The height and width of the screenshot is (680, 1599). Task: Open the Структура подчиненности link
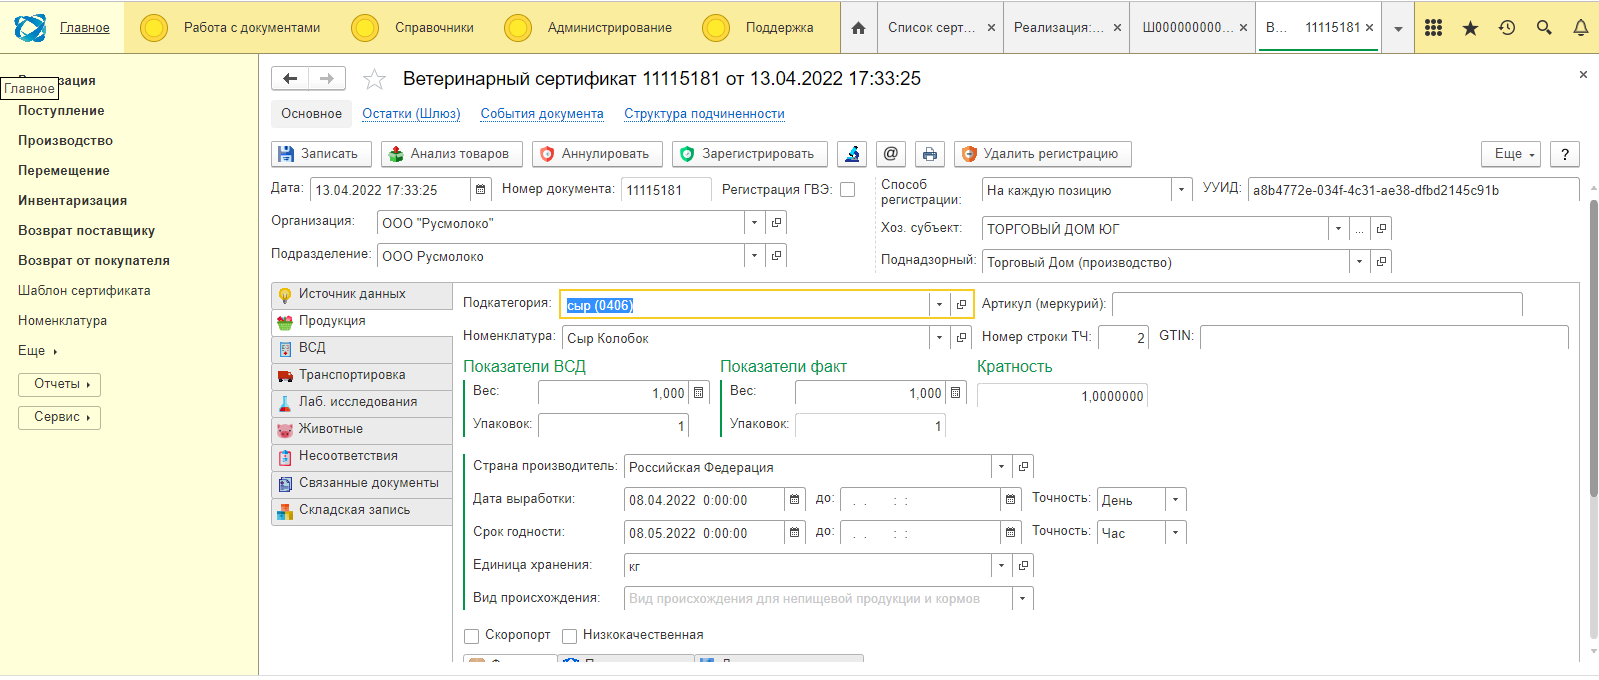[x=704, y=114]
